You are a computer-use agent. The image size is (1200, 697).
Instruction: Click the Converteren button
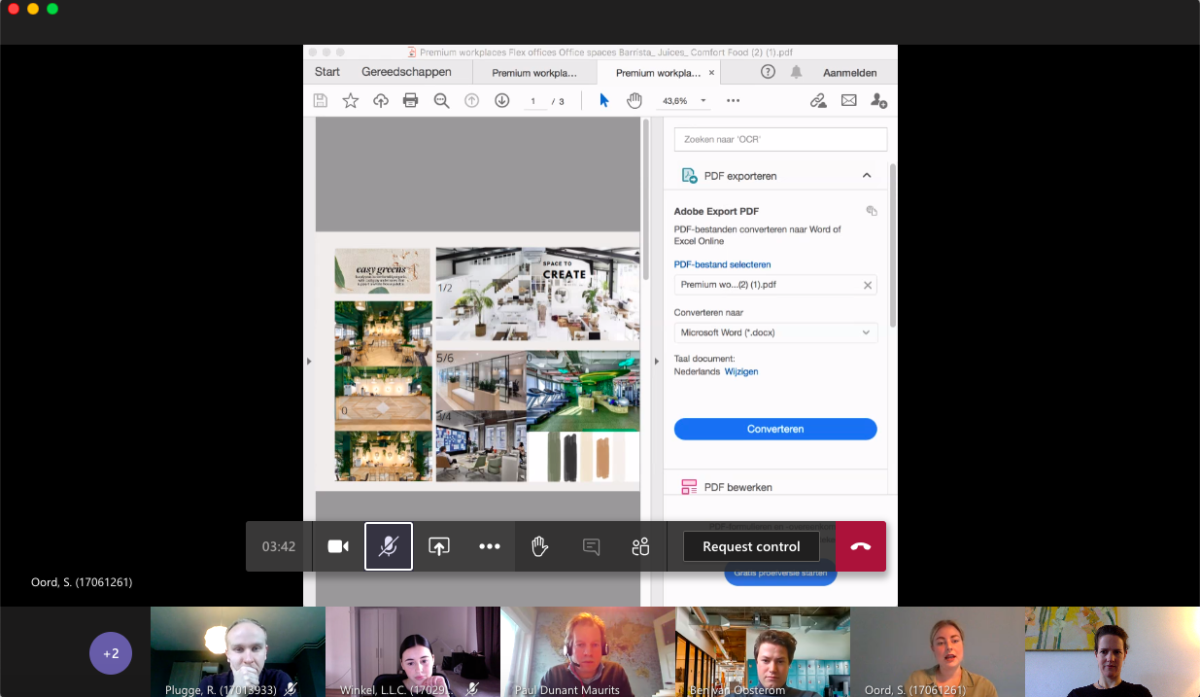pos(775,429)
